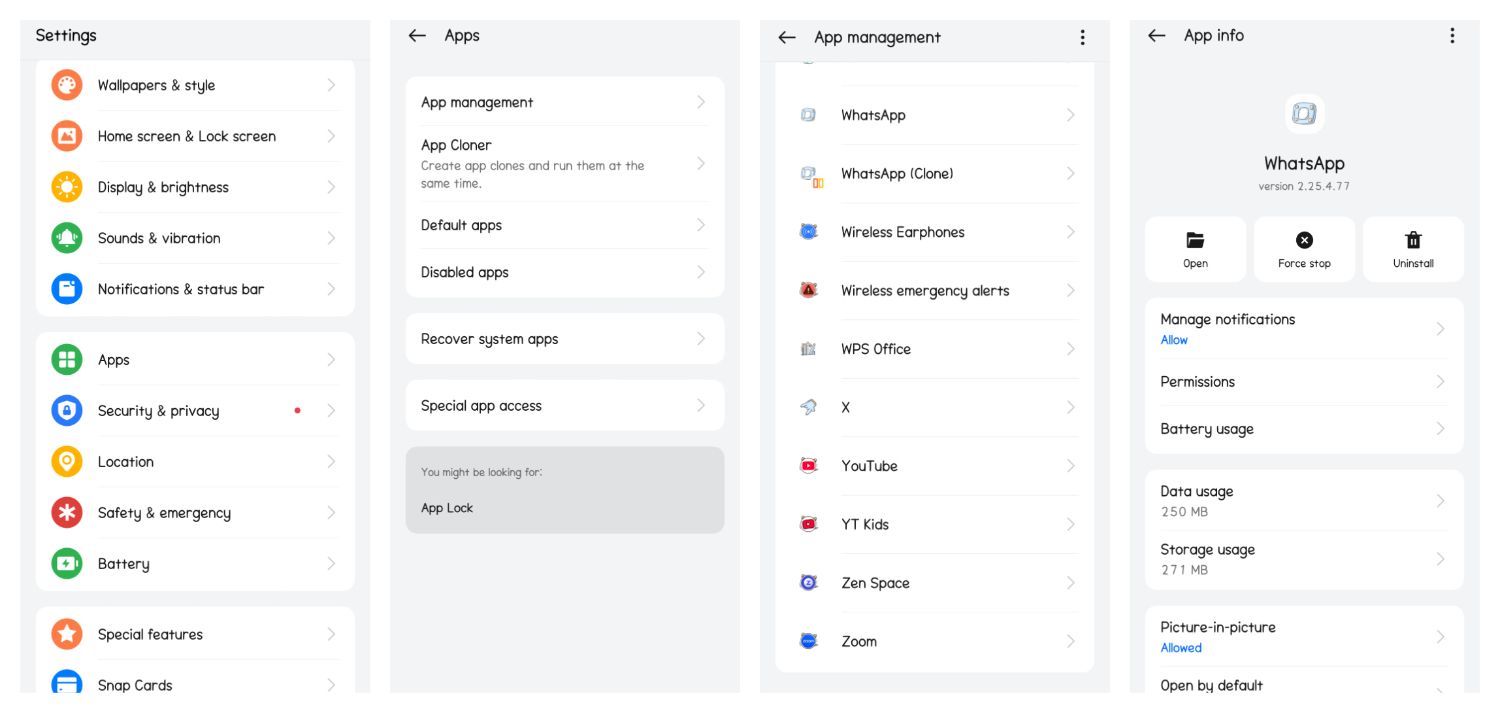Open the Special app access row chevron

pos(701,406)
